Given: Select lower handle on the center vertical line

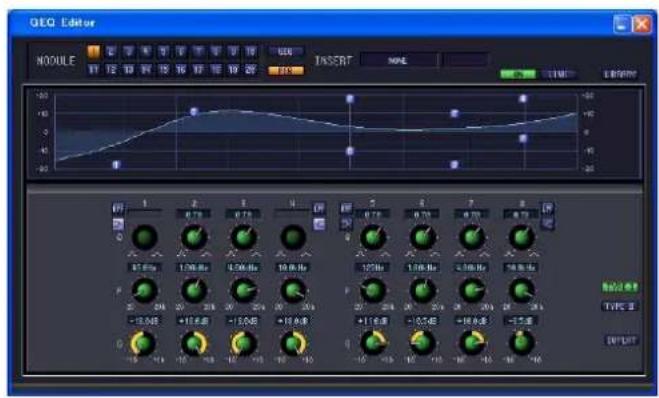Looking at the screenshot, I should tap(350, 151).
